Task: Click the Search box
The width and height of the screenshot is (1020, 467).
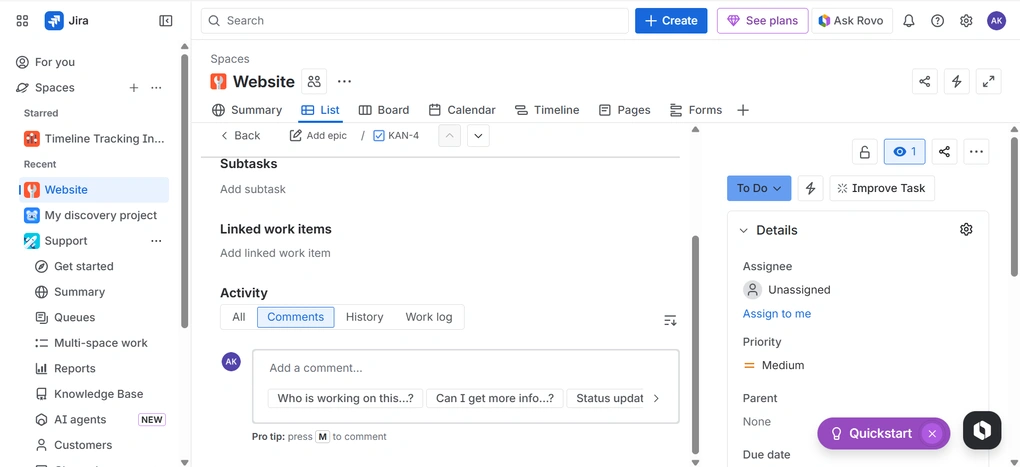Action: [x=415, y=21]
